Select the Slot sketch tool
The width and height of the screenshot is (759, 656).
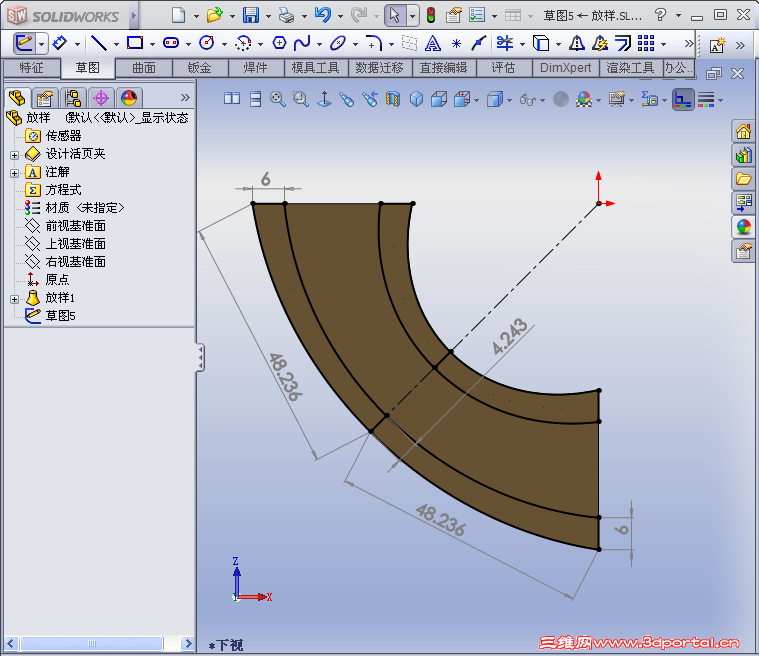(x=171, y=44)
